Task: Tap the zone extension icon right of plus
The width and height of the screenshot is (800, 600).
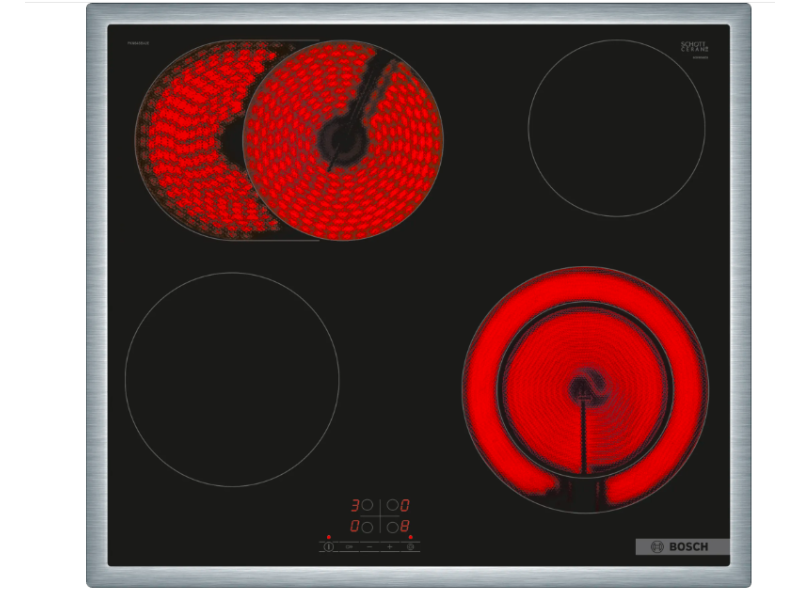Action: 410,547
